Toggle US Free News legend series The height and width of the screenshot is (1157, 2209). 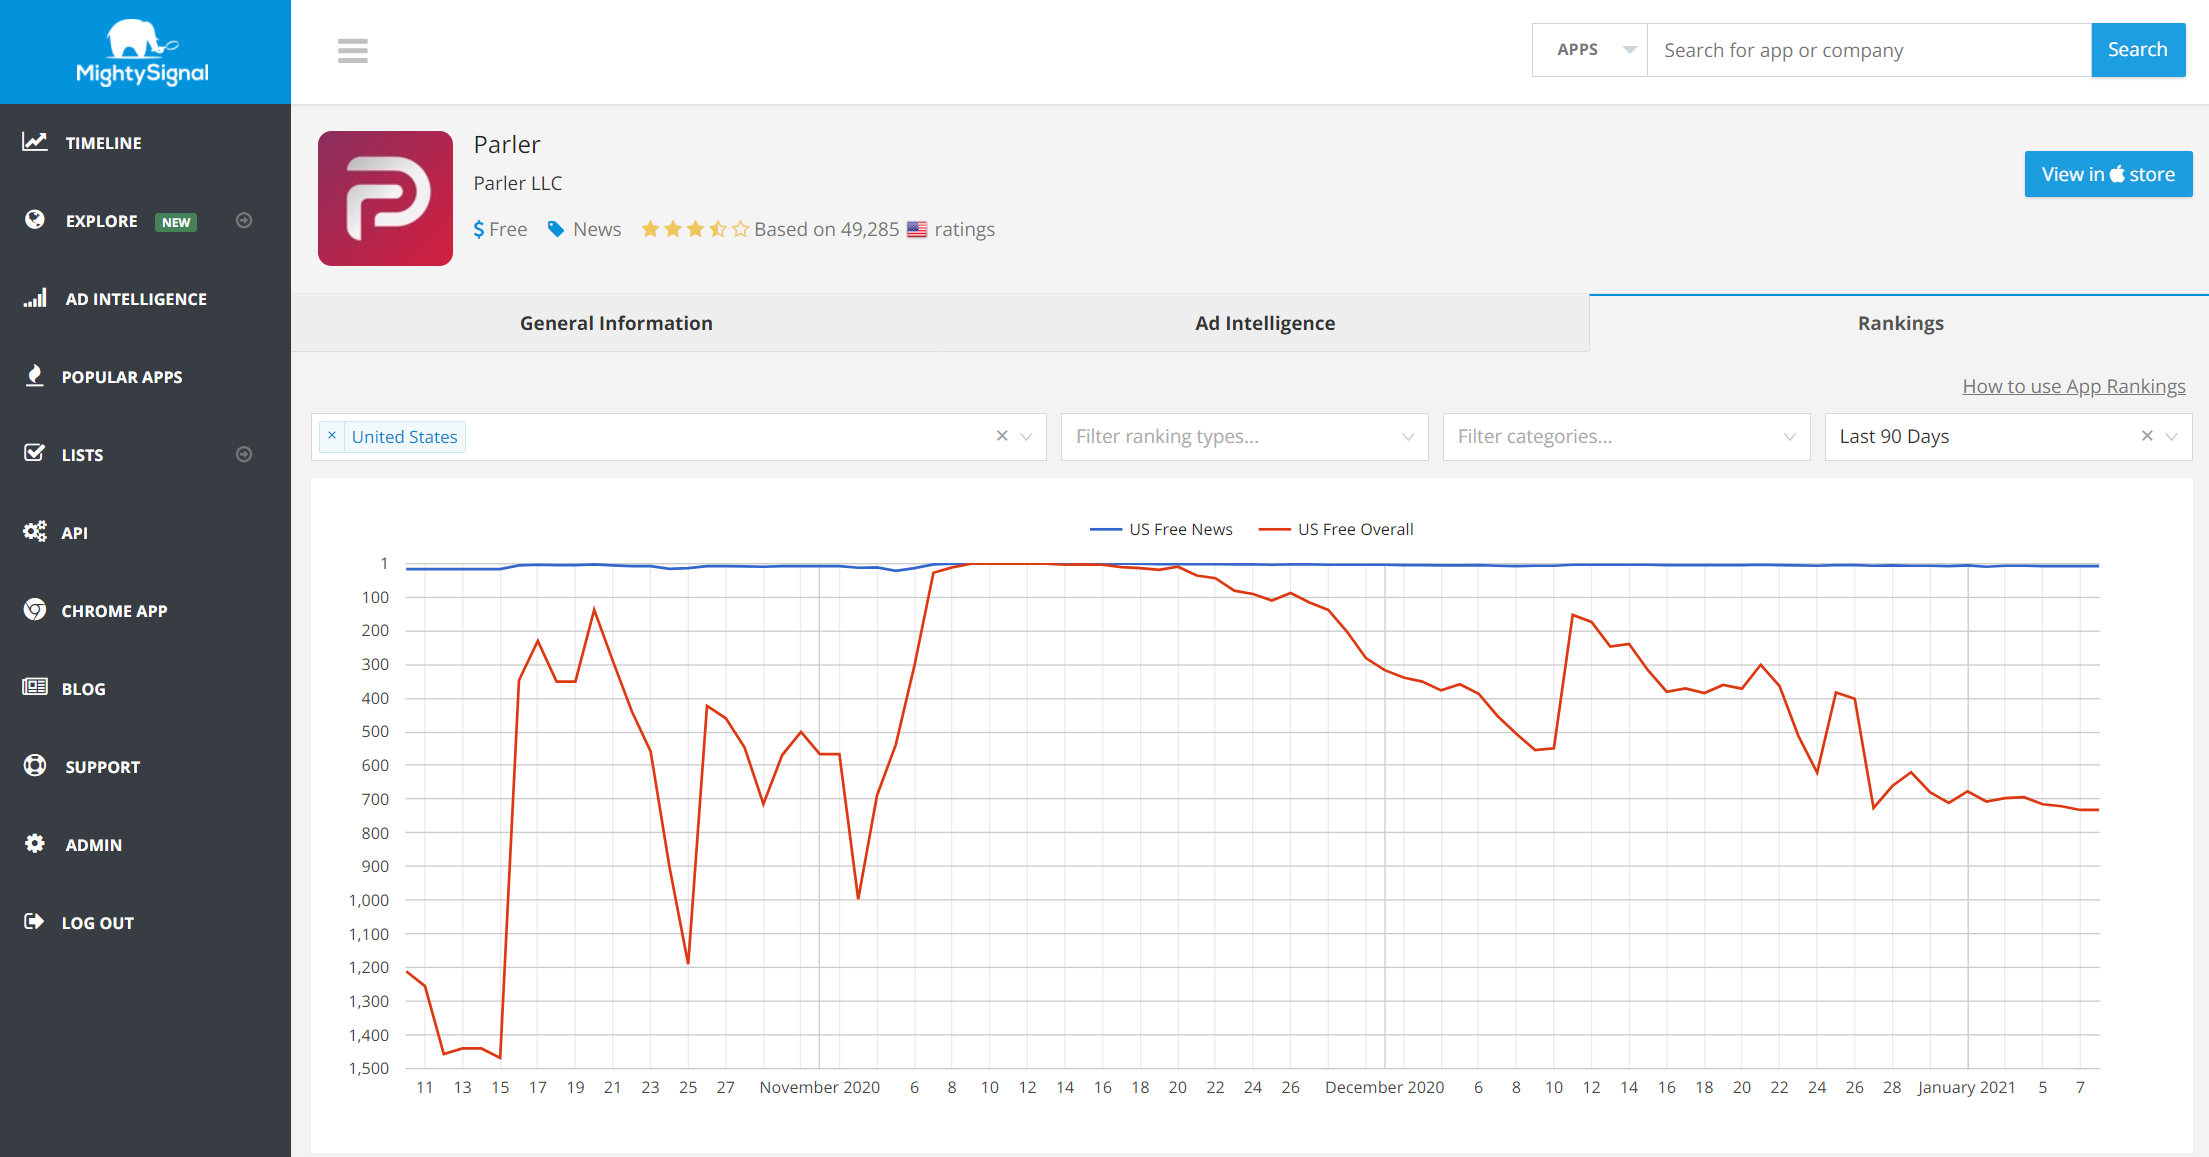click(1161, 529)
